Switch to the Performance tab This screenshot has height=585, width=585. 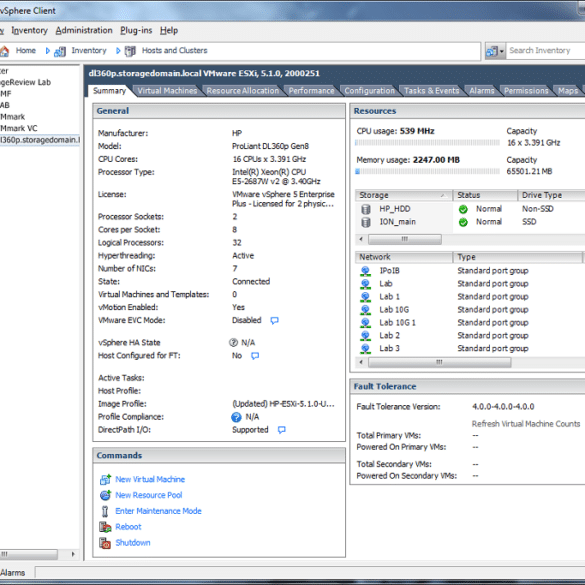click(x=311, y=91)
